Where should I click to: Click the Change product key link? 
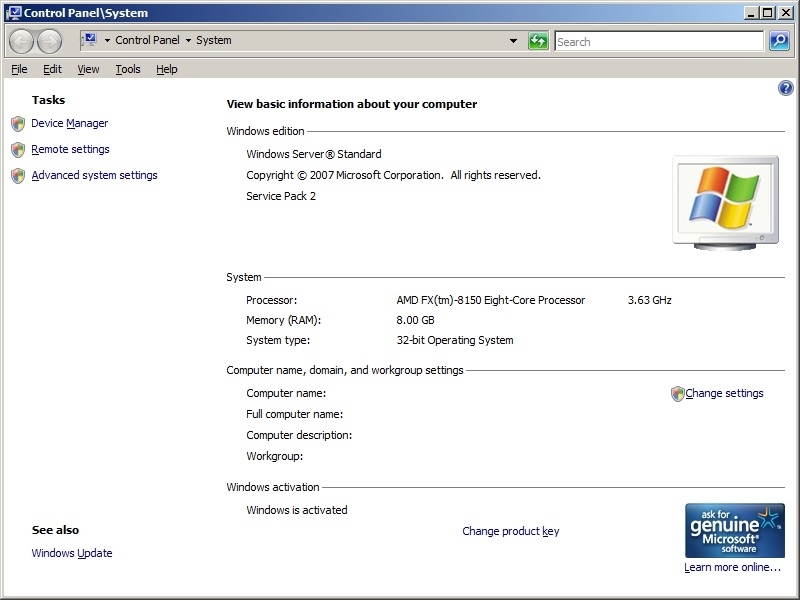(x=511, y=531)
